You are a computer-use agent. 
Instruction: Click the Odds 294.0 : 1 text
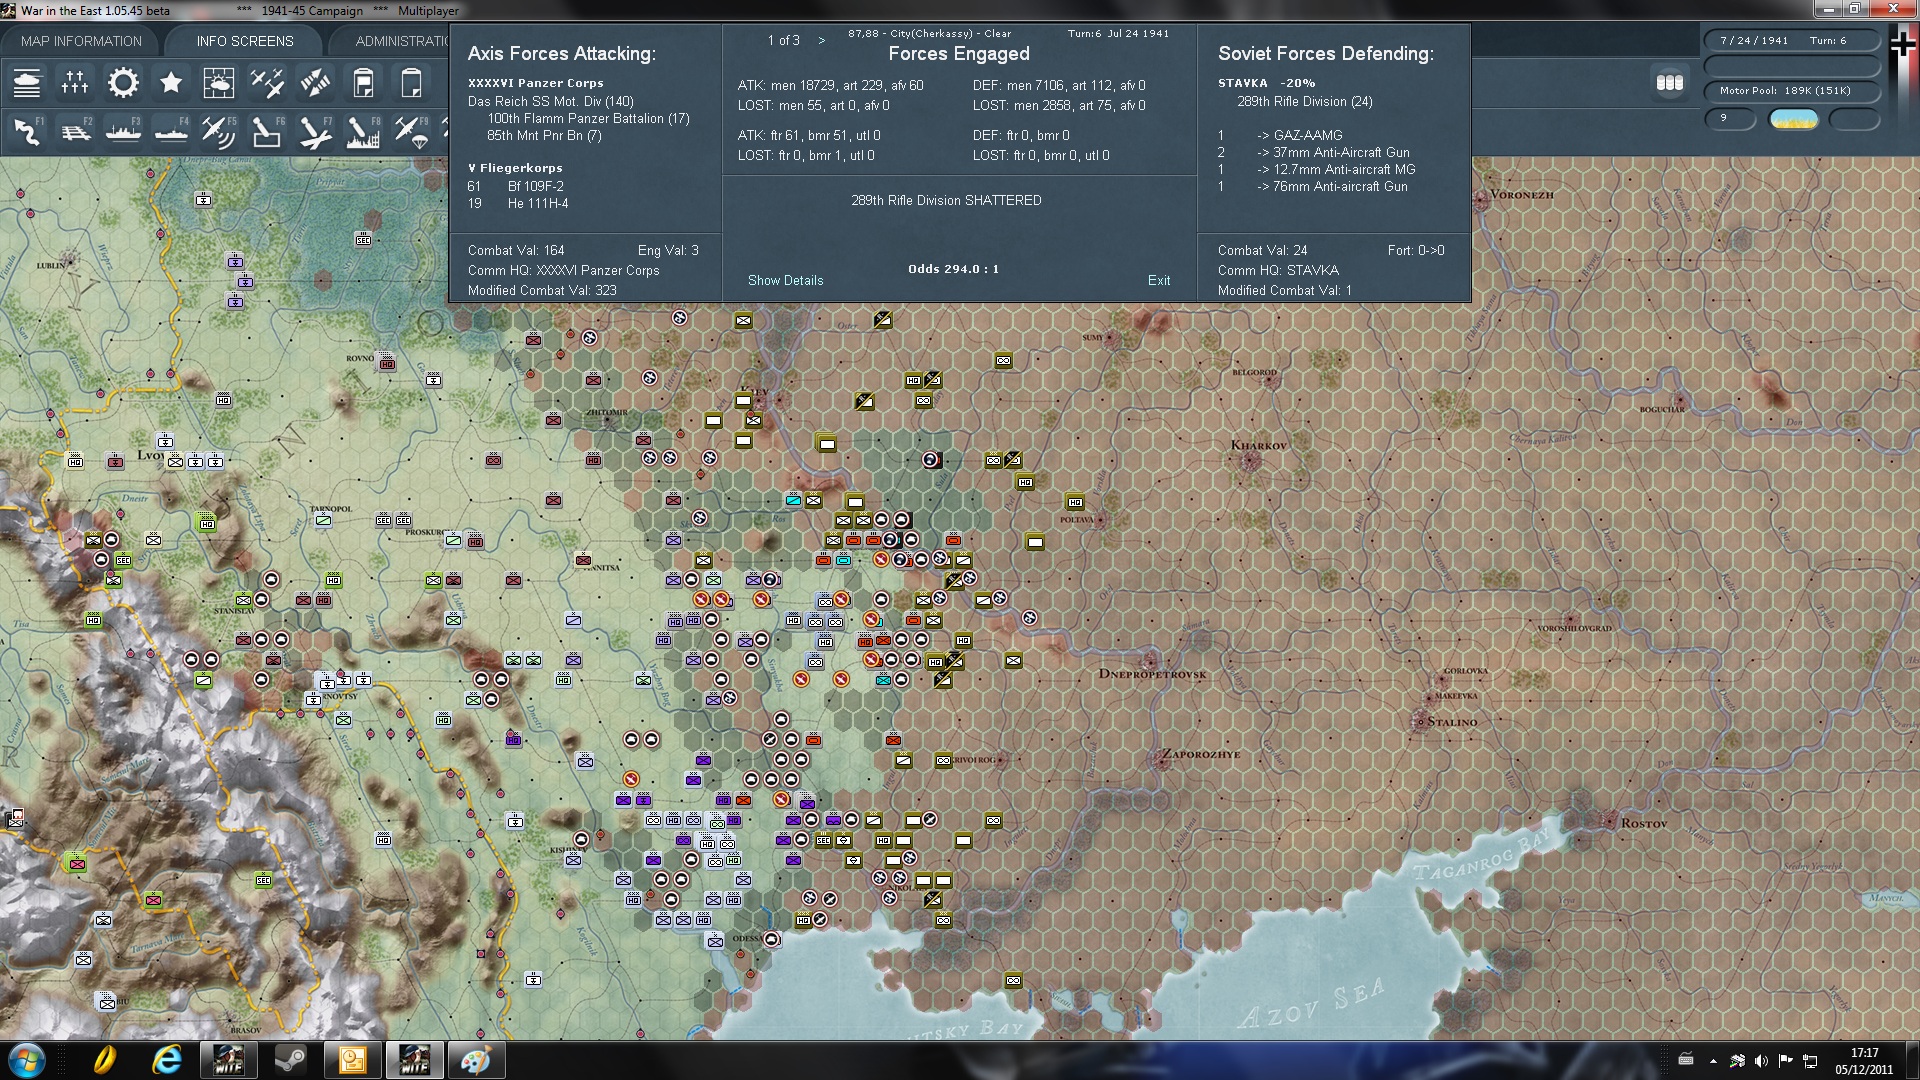[953, 269]
